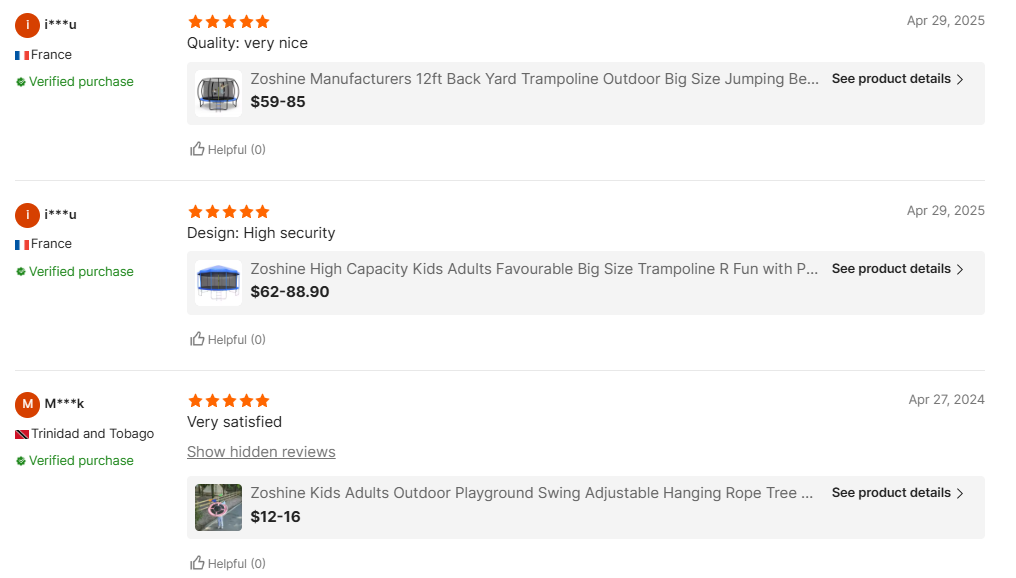Screen dimensions: 1016x578
Task: Open the 12ft Back Yard Trampoline thumbnail
Action: pos(218,93)
